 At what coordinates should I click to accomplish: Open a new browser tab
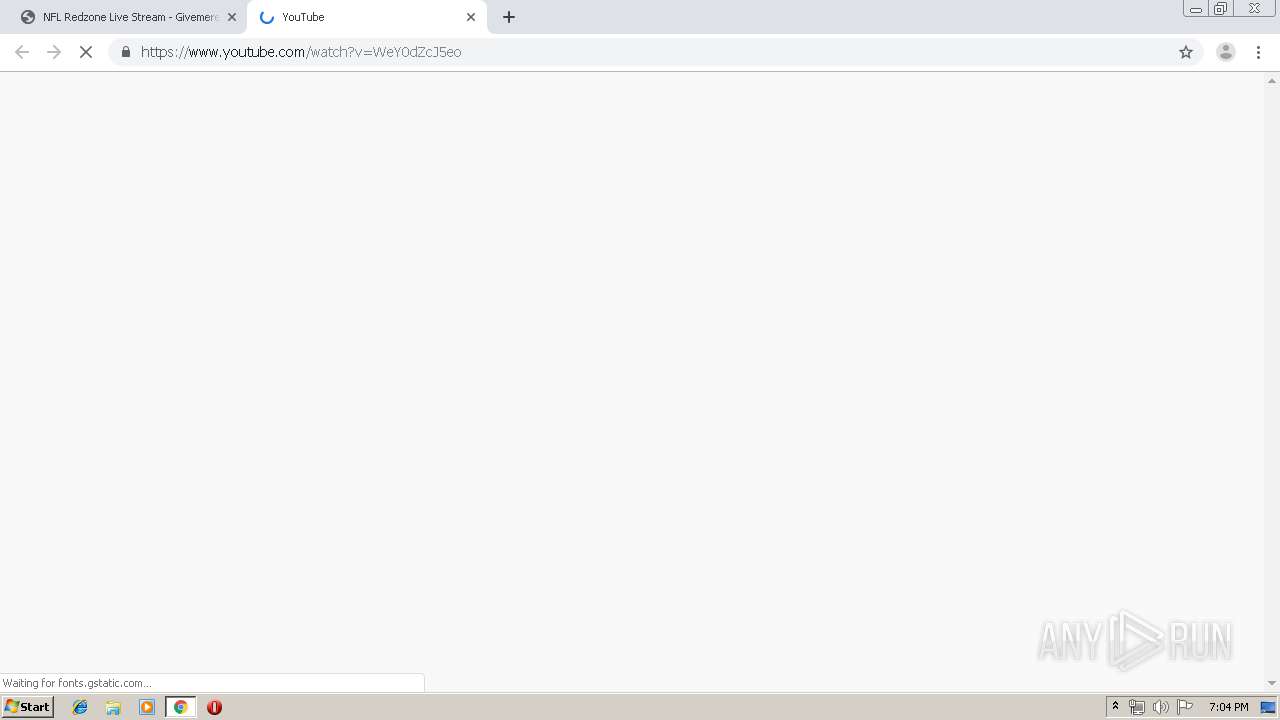509,17
